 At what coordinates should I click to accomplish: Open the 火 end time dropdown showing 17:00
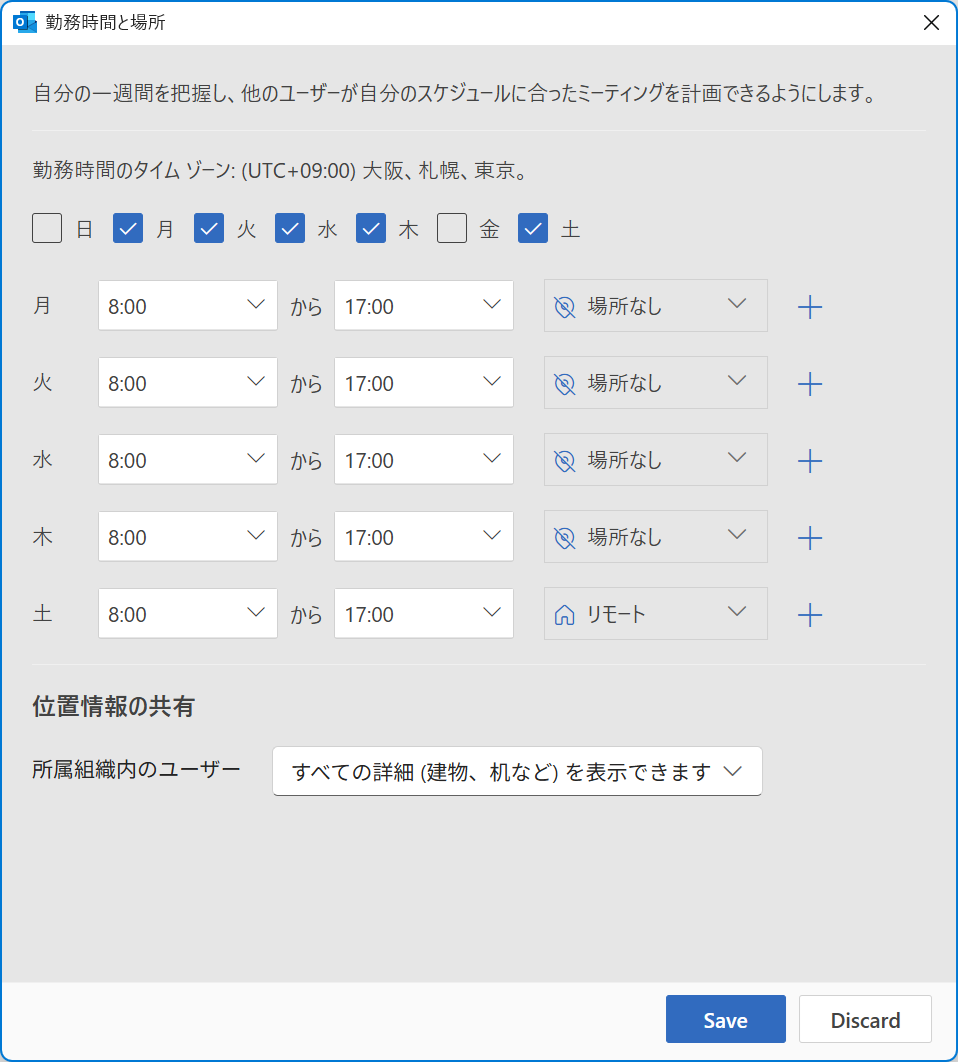(423, 383)
